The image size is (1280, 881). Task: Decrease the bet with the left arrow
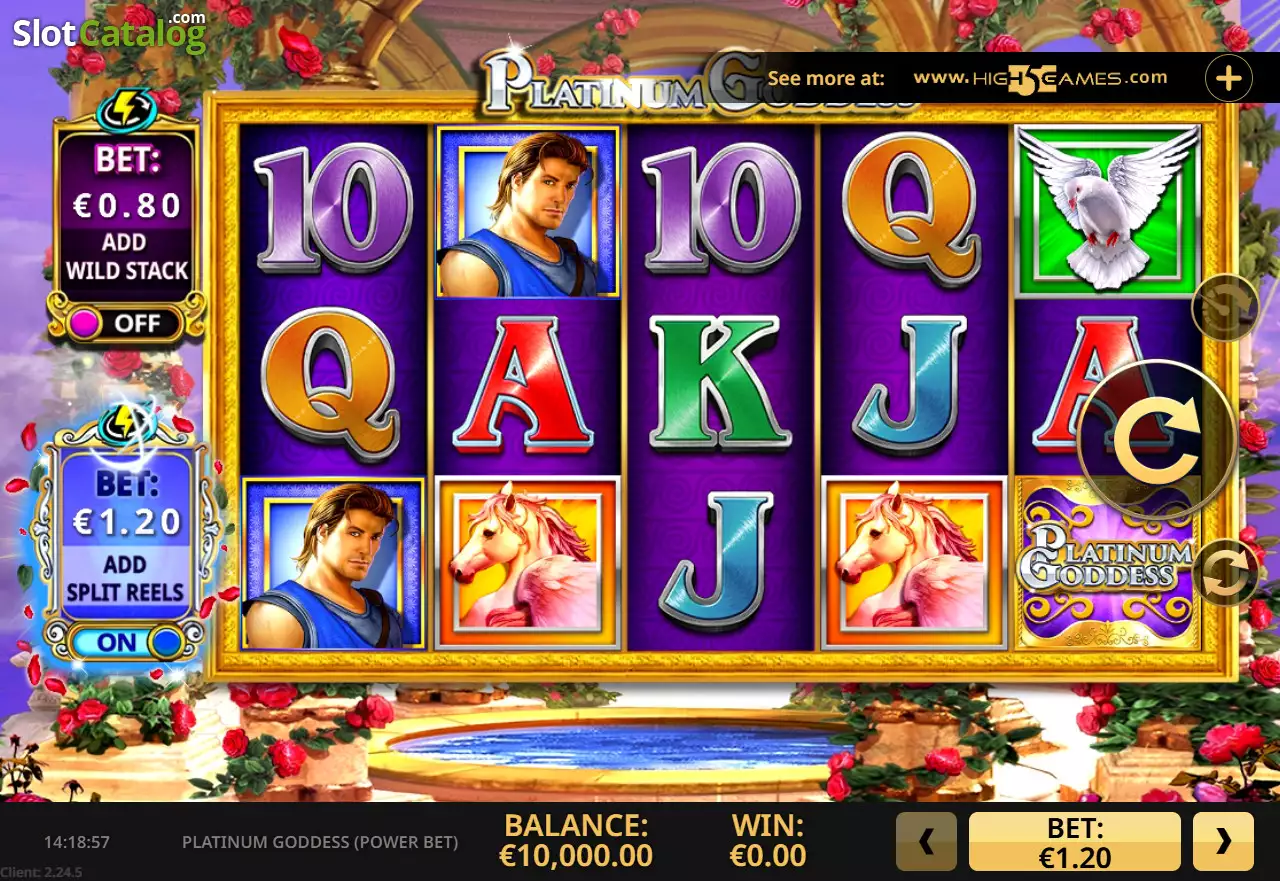926,842
